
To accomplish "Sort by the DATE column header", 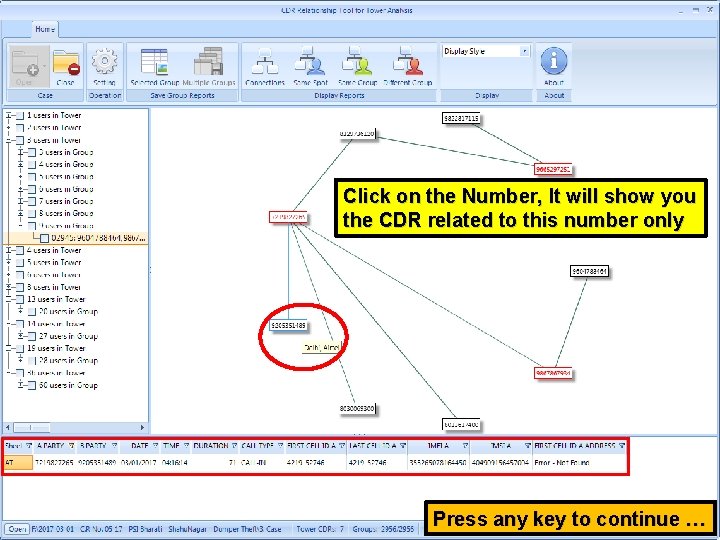I will coord(140,445).
